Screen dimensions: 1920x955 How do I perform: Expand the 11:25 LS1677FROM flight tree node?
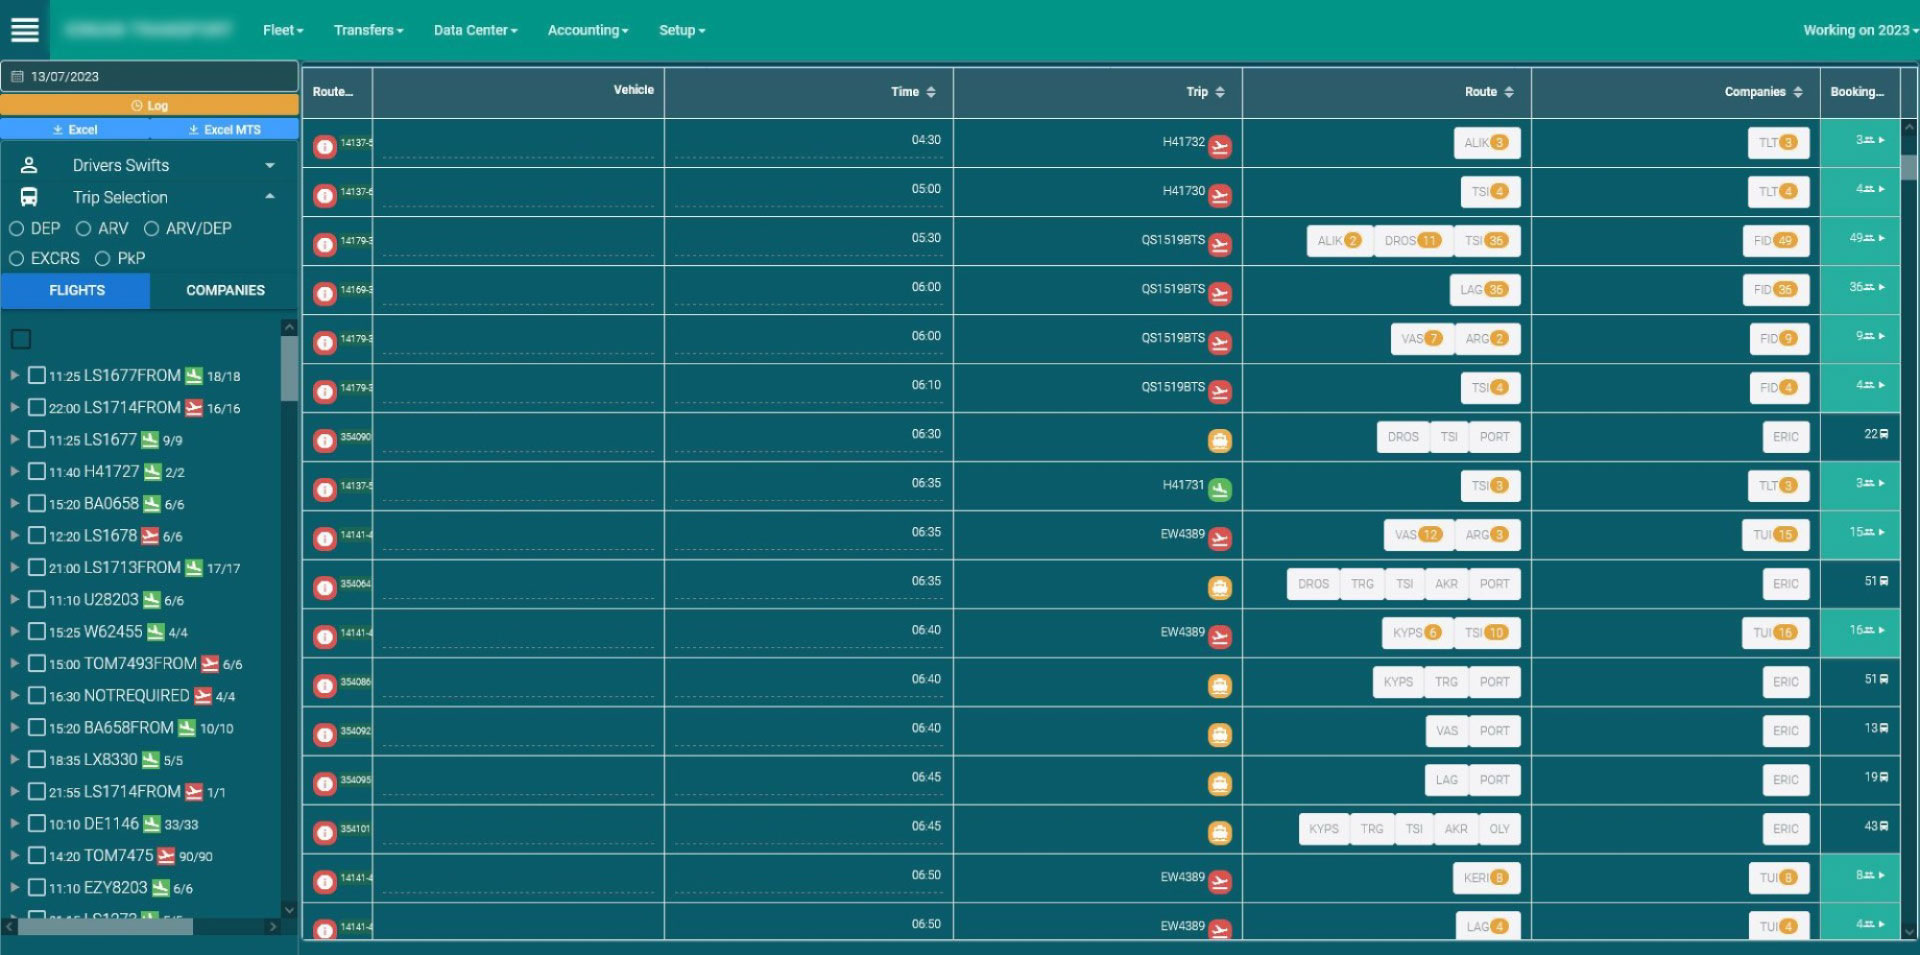pyautogui.click(x=14, y=376)
